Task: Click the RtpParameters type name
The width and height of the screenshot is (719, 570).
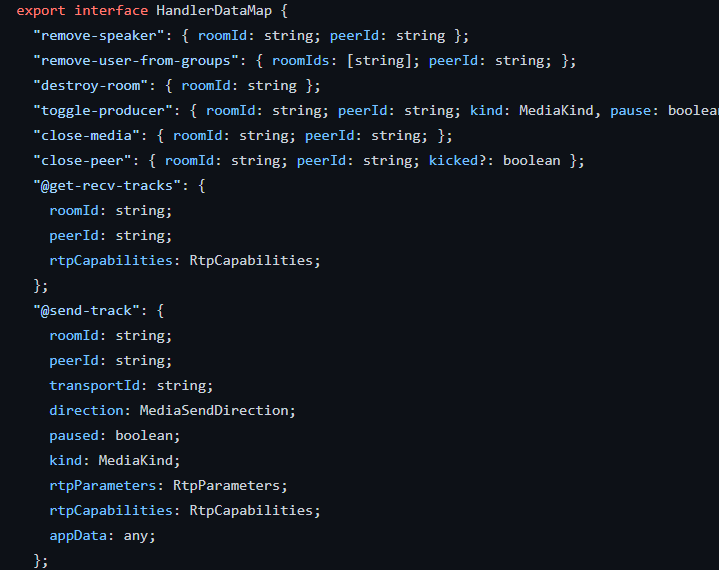Action: (x=227, y=486)
